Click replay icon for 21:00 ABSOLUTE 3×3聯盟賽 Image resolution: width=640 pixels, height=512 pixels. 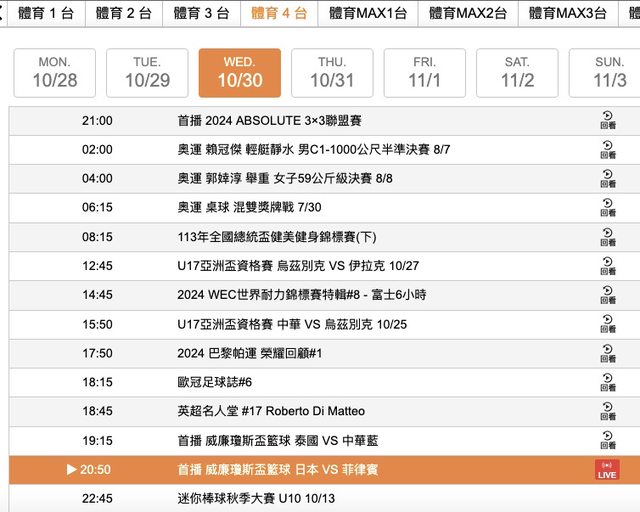(x=607, y=121)
